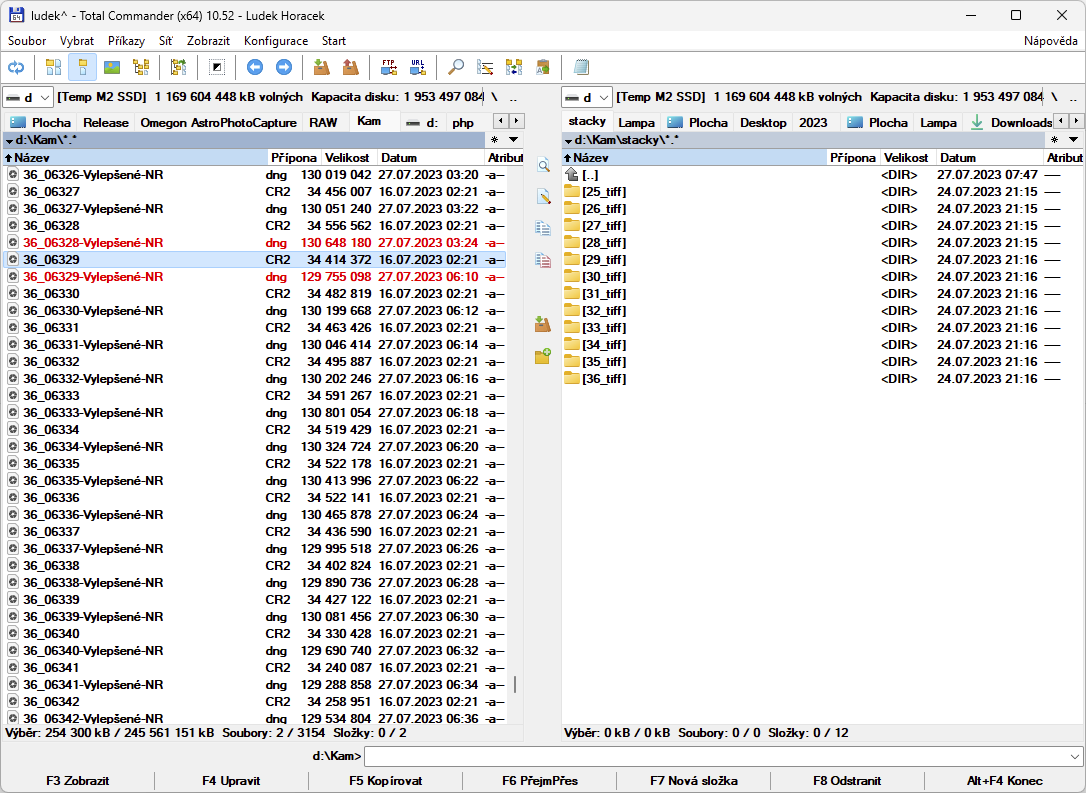Screen dimensions: 1086x793
Task: Click F8 Odstranit button
Action: (x=847, y=781)
